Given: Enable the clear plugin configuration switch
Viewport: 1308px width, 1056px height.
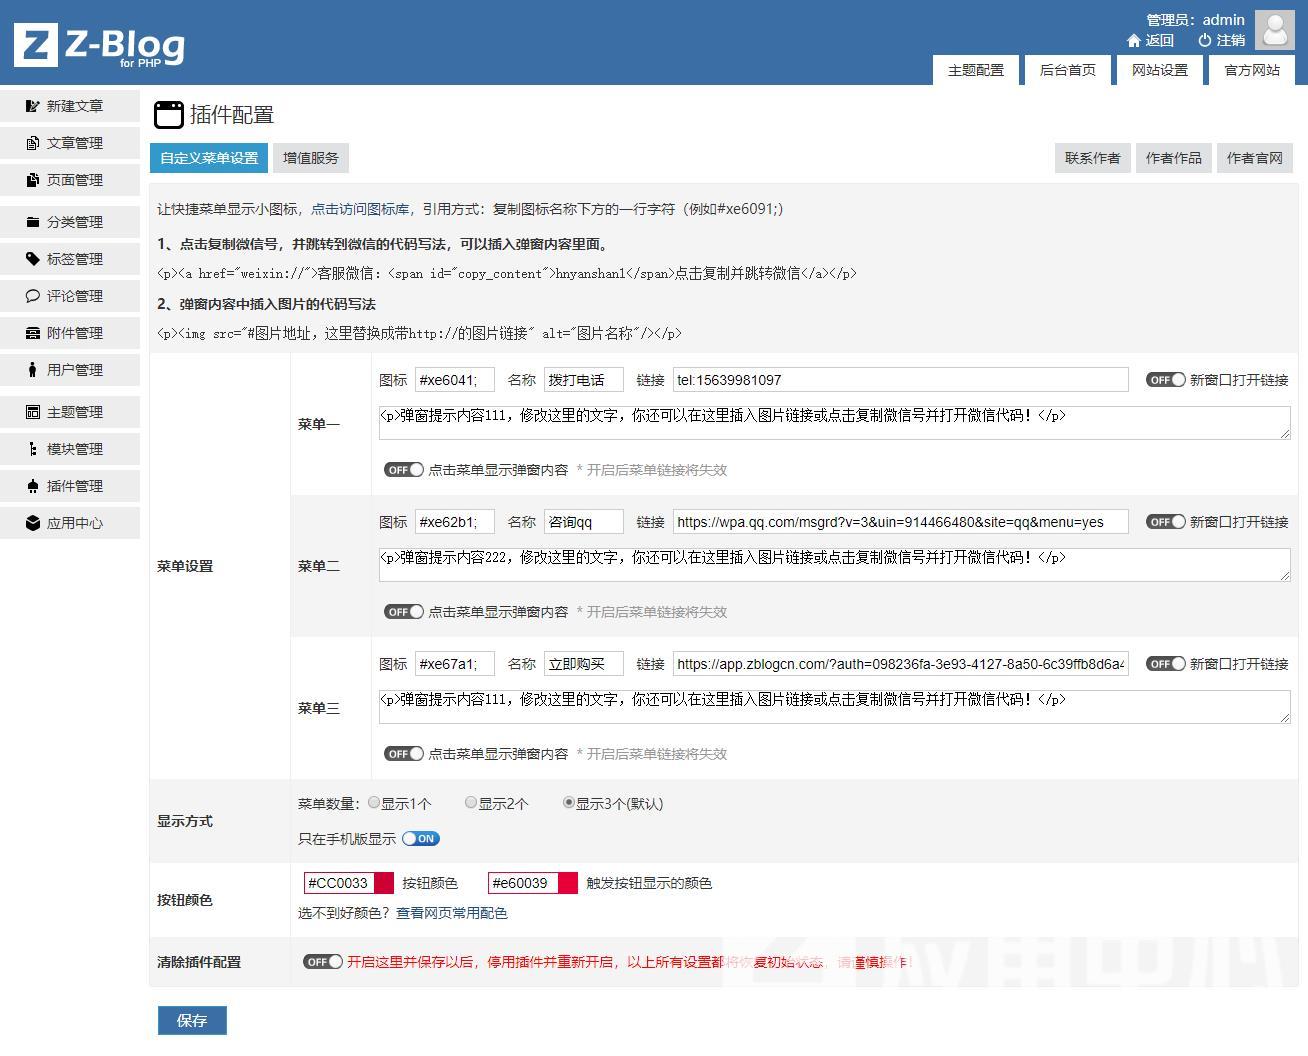Looking at the screenshot, I should [322, 962].
